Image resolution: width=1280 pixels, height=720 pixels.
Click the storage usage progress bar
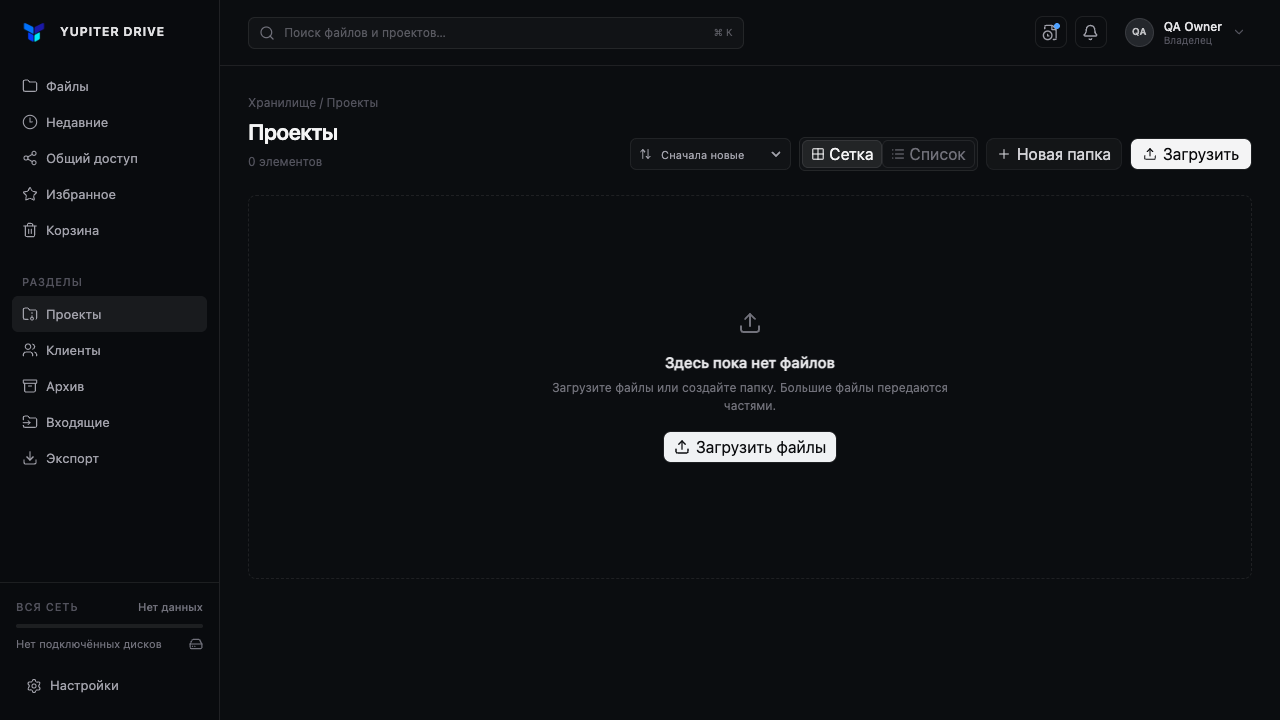110,626
